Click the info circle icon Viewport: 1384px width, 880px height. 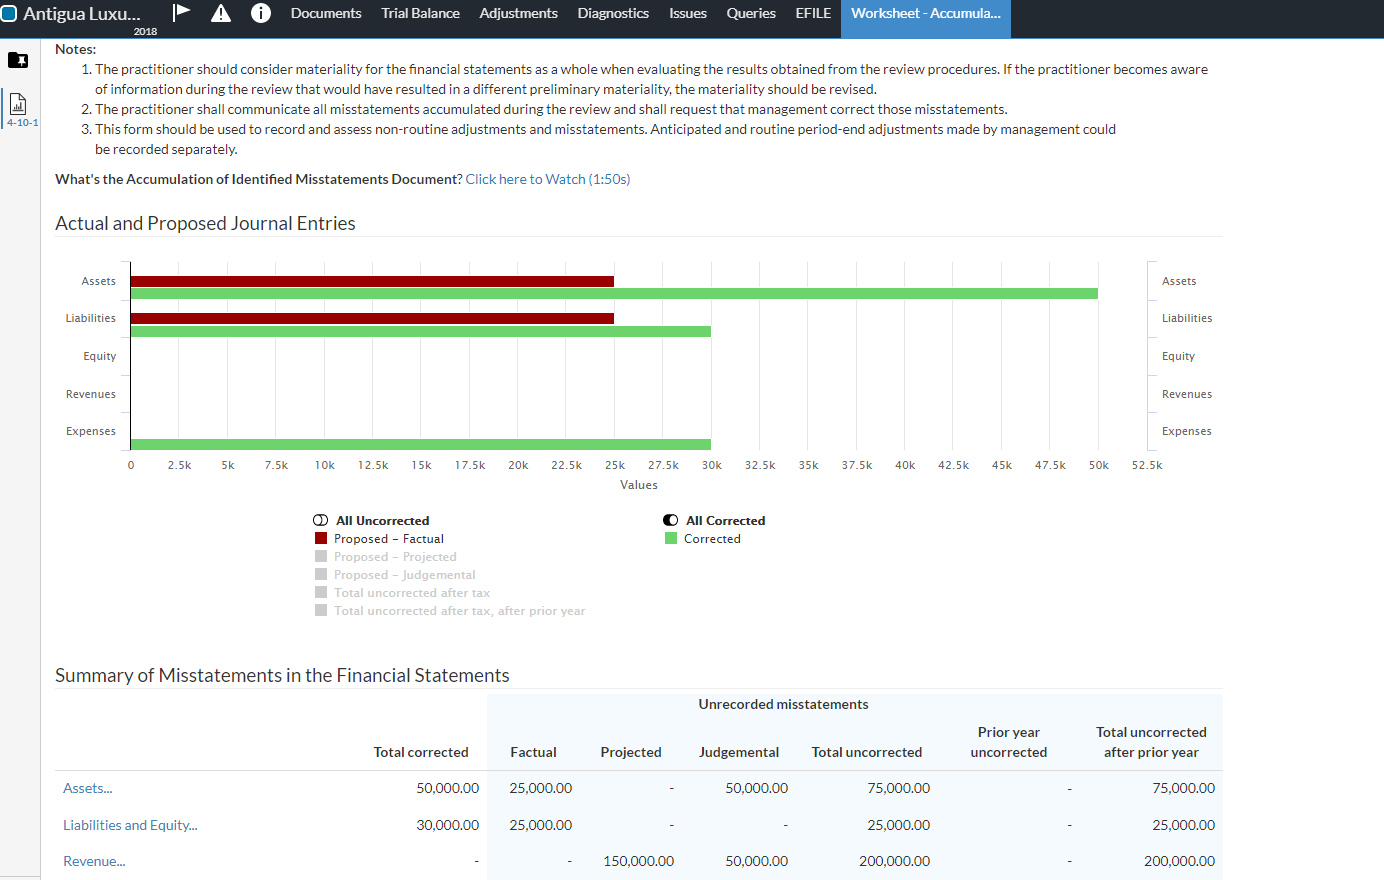(261, 13)
